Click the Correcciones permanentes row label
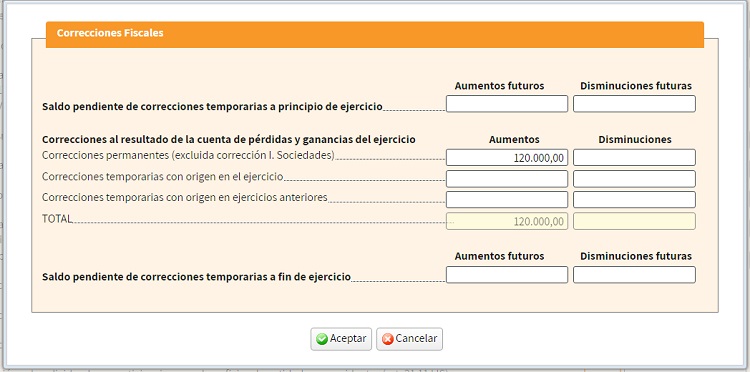 (188, 155)
